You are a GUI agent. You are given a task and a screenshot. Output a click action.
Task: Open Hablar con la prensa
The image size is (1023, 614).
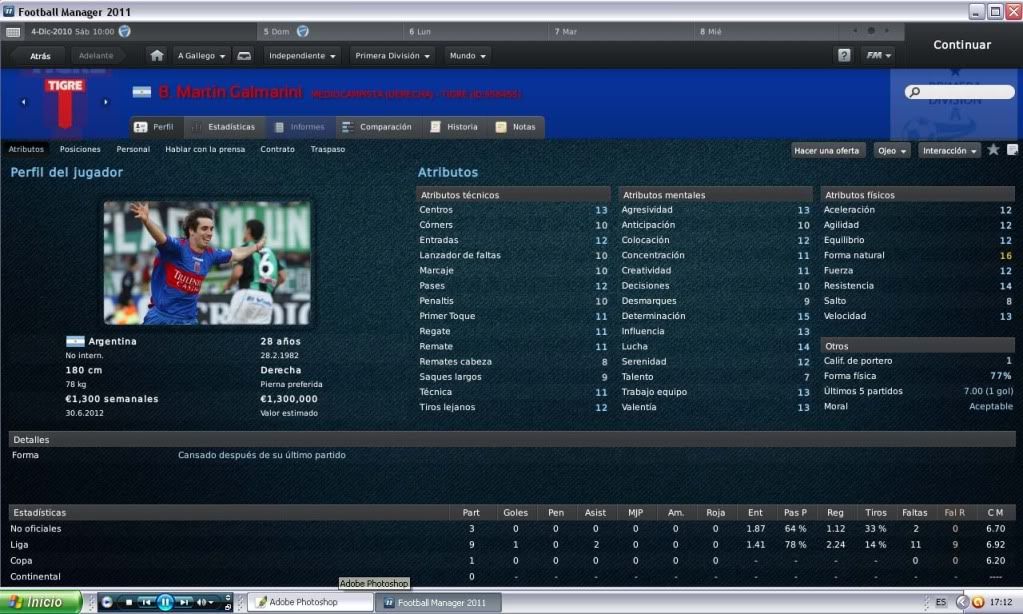click(x=205, y=149)
